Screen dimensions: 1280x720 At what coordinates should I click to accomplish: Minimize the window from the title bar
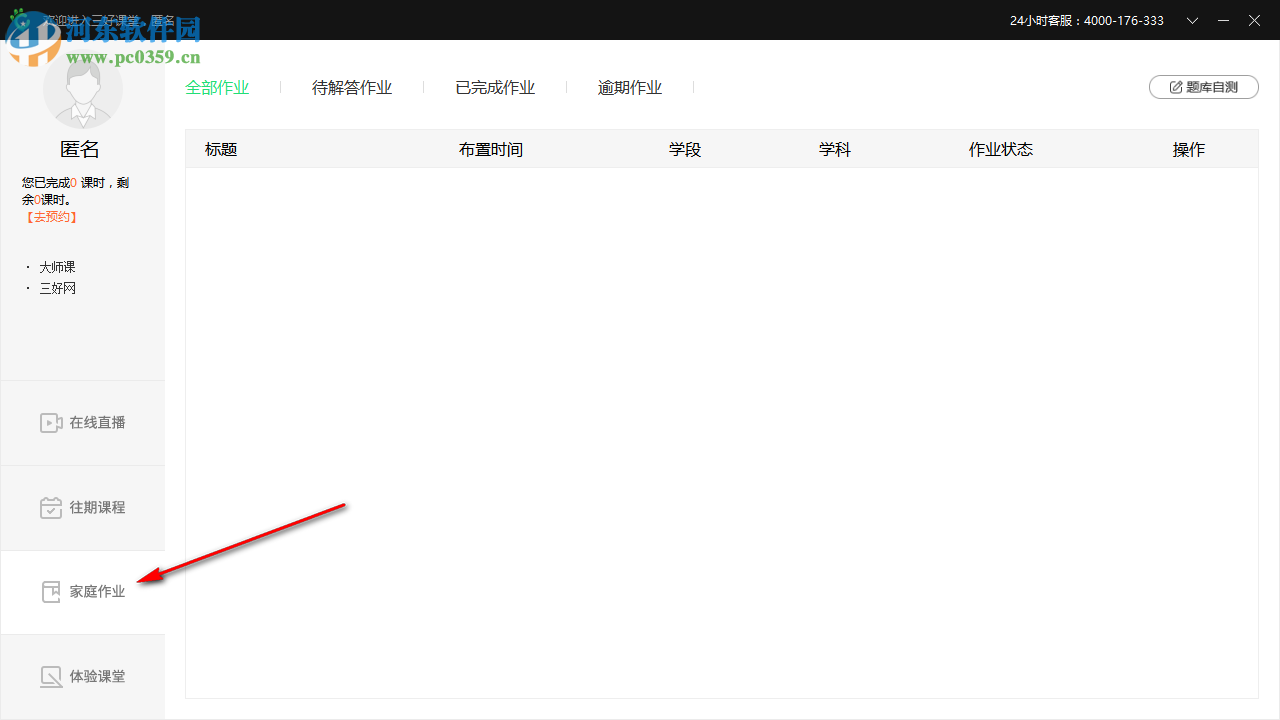pos(1223,20)
